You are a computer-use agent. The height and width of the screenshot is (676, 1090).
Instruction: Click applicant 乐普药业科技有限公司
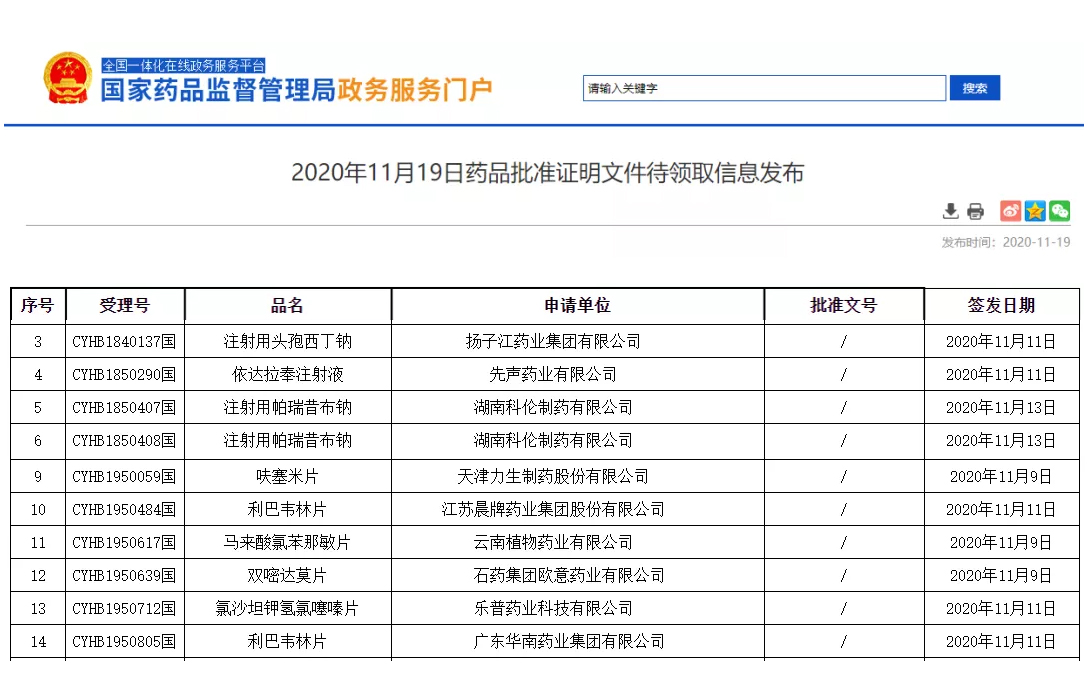553,609
